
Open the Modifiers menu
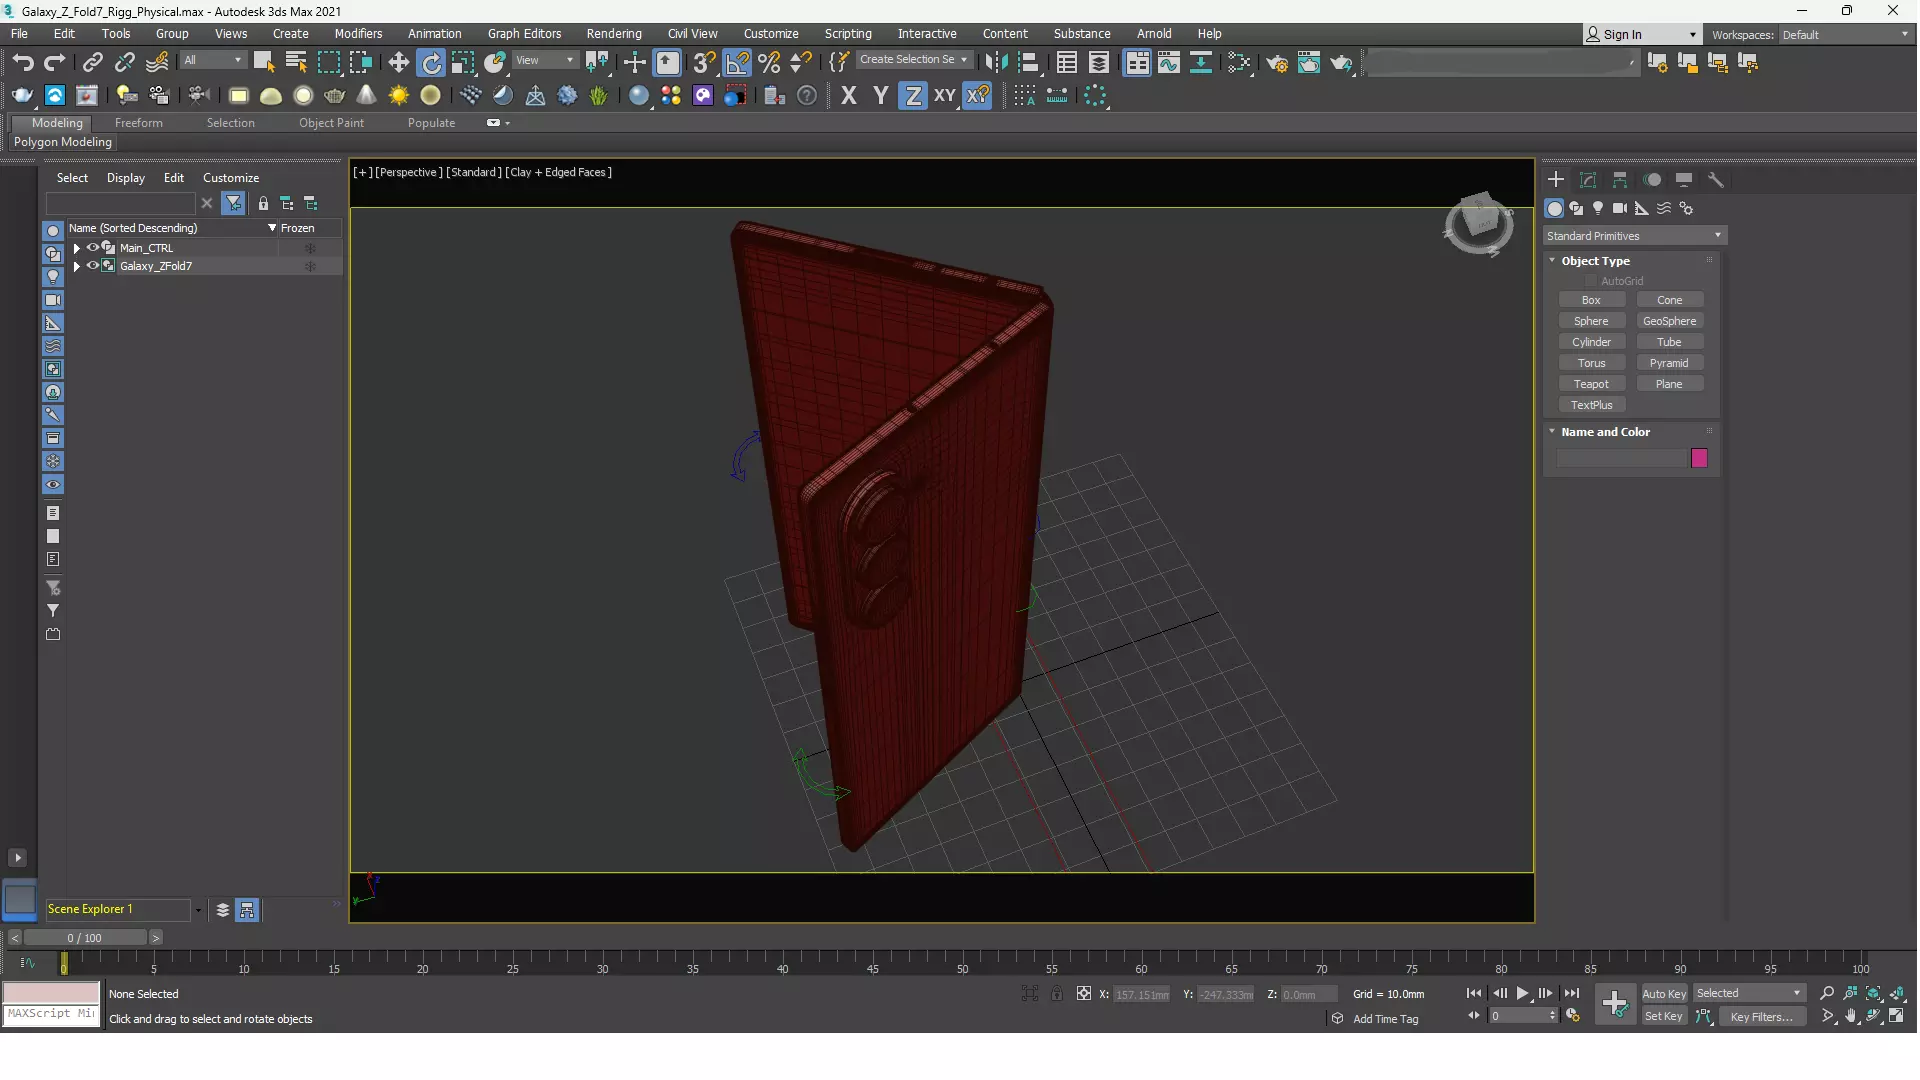358,33
